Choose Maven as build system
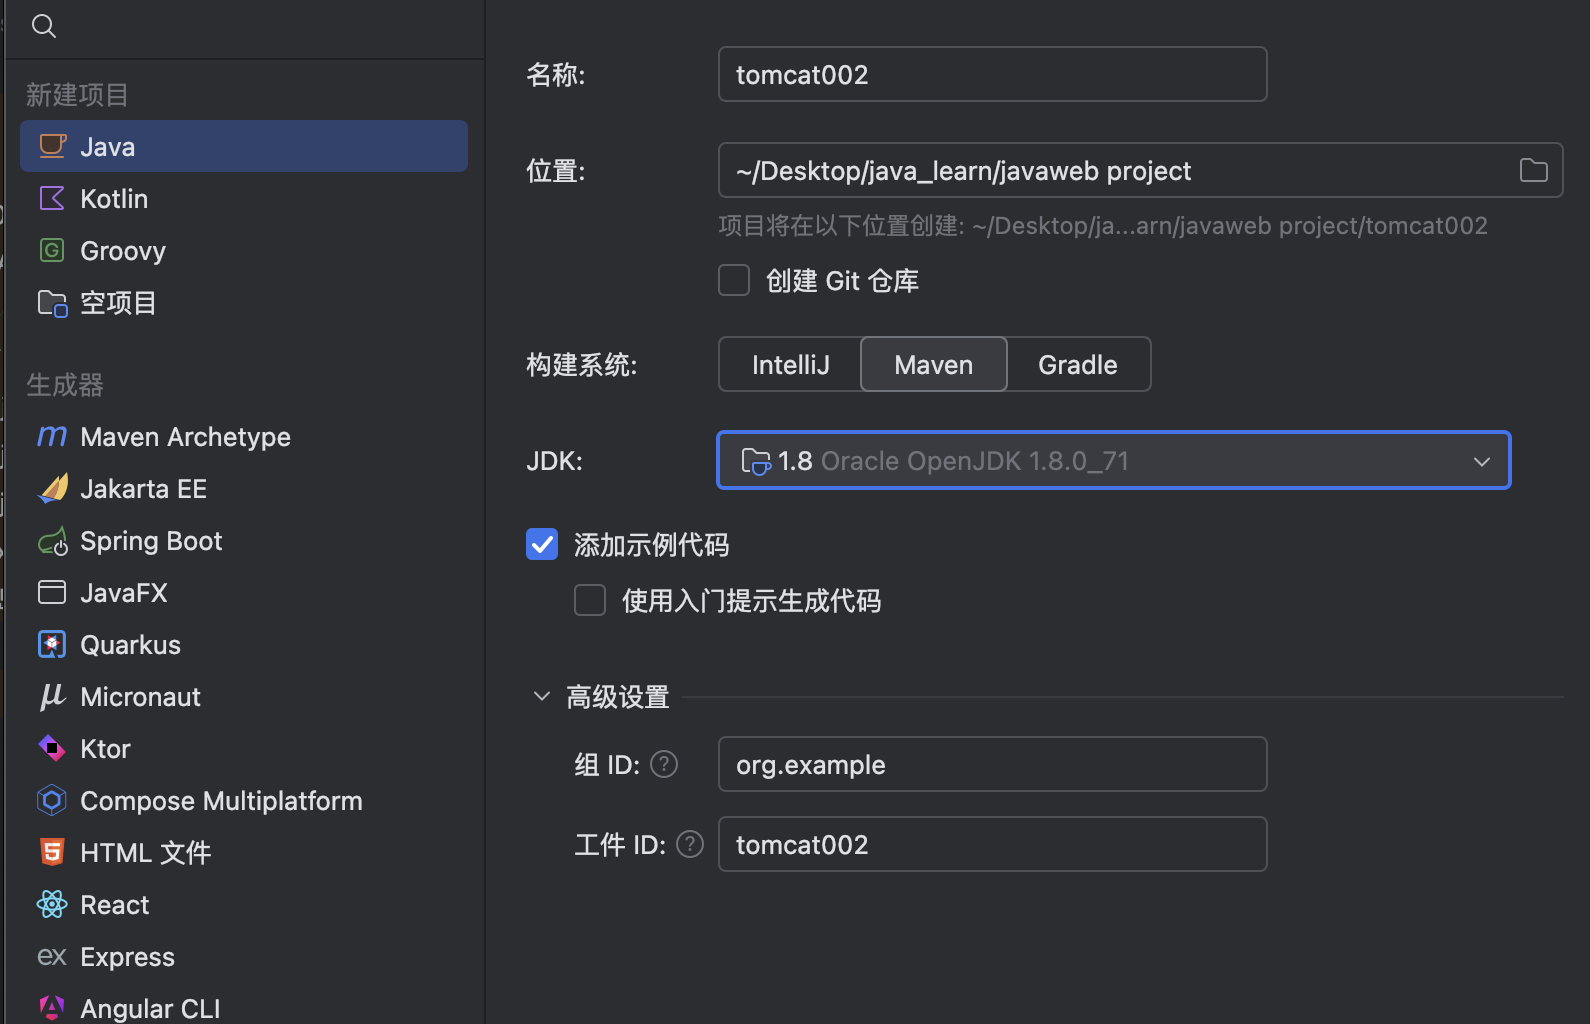1590x1024 pixels. pyautogui.click(x=933, y=365)
